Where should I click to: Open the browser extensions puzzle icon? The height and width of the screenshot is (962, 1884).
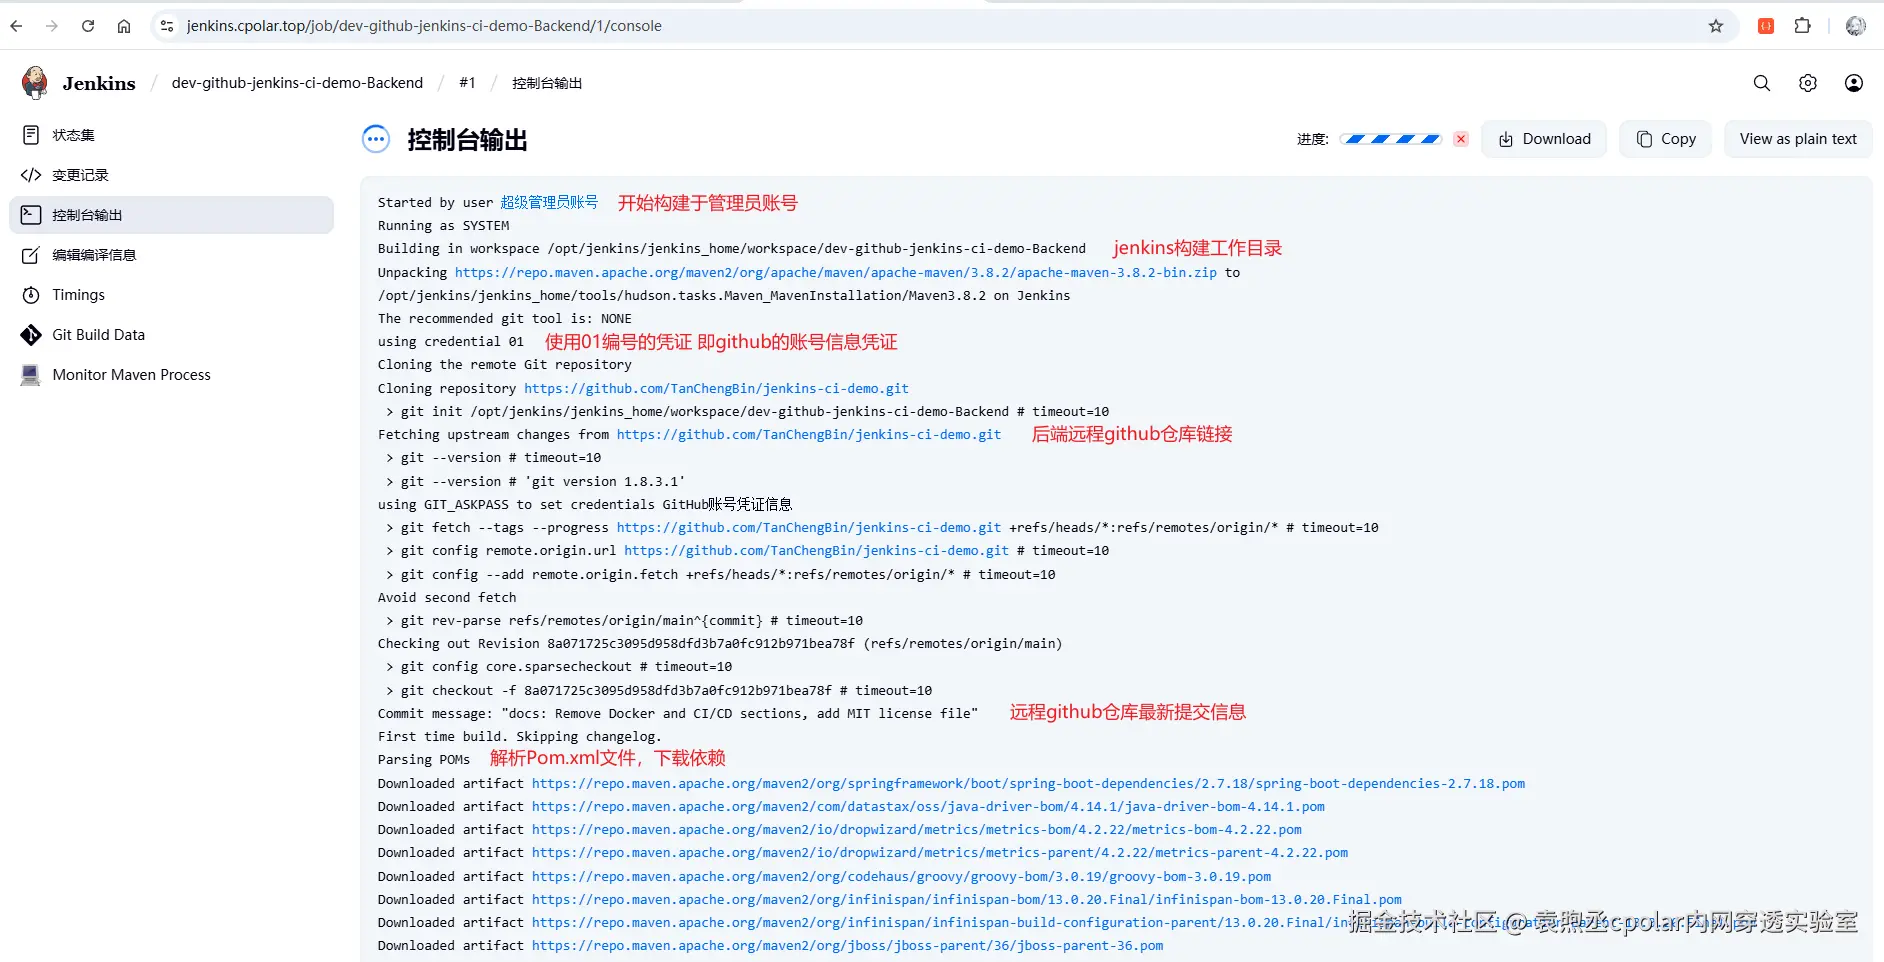point(1803,26)
